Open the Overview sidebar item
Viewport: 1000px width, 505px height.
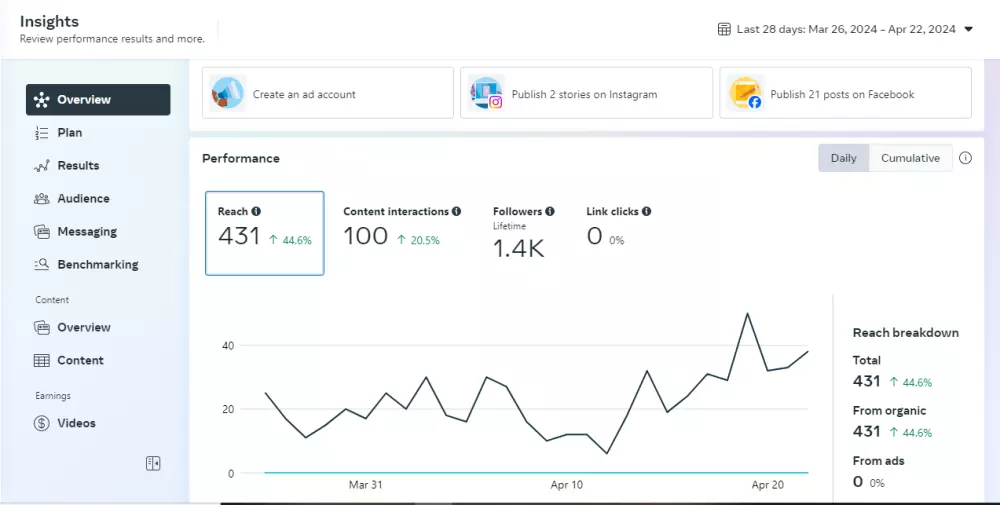(x=98, y=99)
